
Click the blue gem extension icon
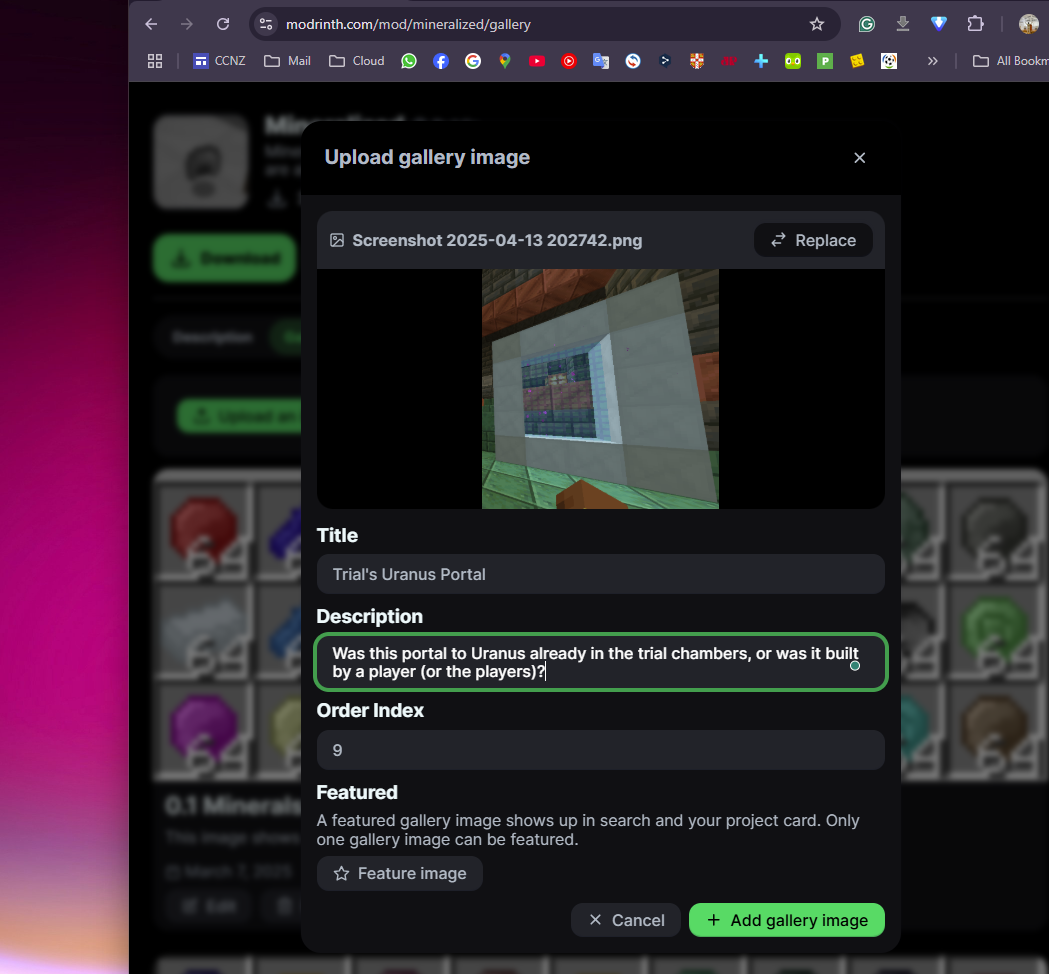939,24
